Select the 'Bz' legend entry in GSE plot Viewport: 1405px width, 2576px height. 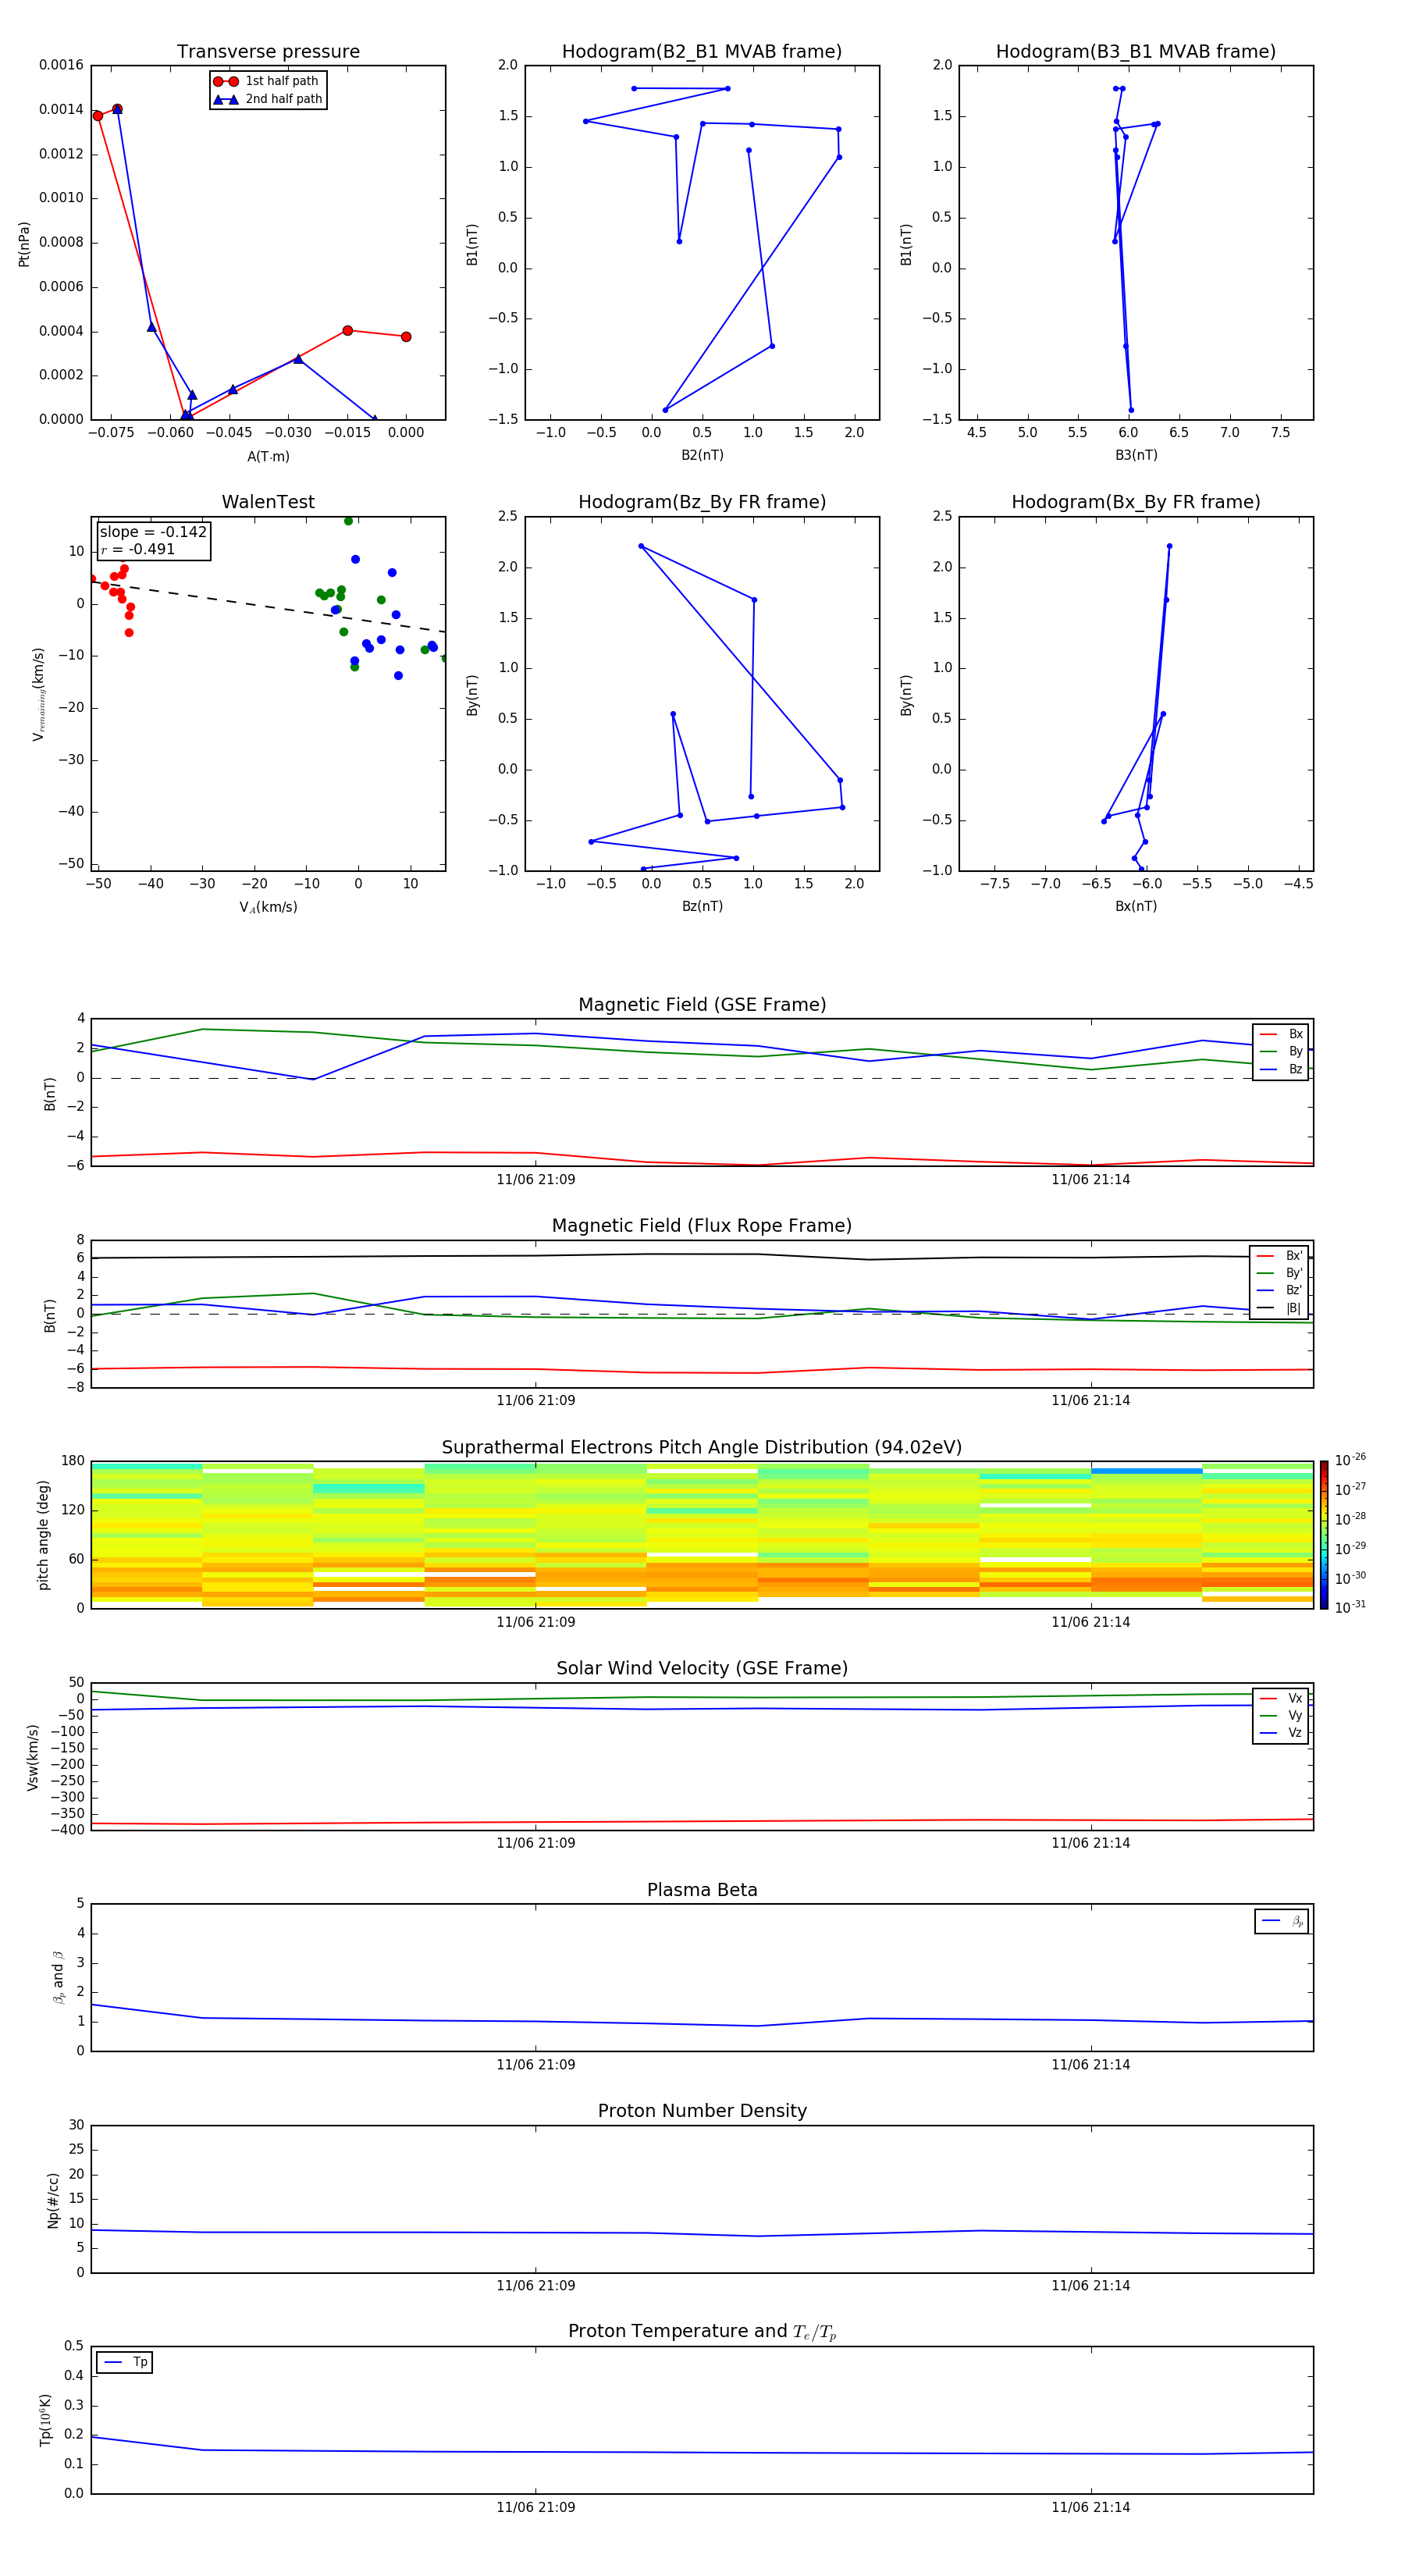(x=1281, y=1069)
